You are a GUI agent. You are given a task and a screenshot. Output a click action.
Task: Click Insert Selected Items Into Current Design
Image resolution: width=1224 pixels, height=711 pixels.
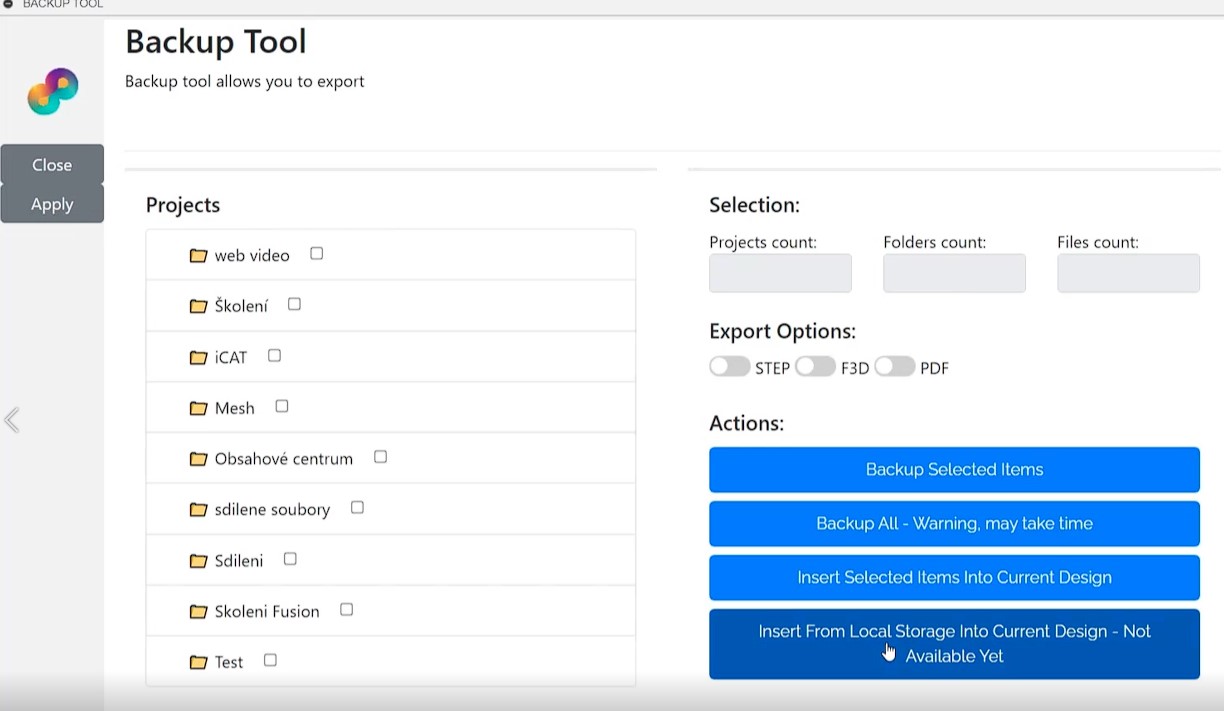(x=954, y=578)
